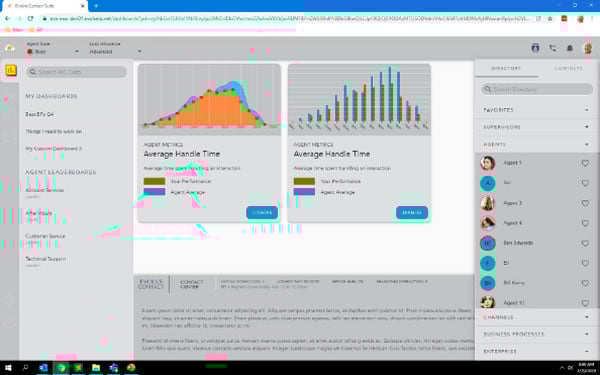Image resolution: width=600 pixels, height=375 pixels.
Task: Switch to the Contacts tab
Action: (568, 68)
